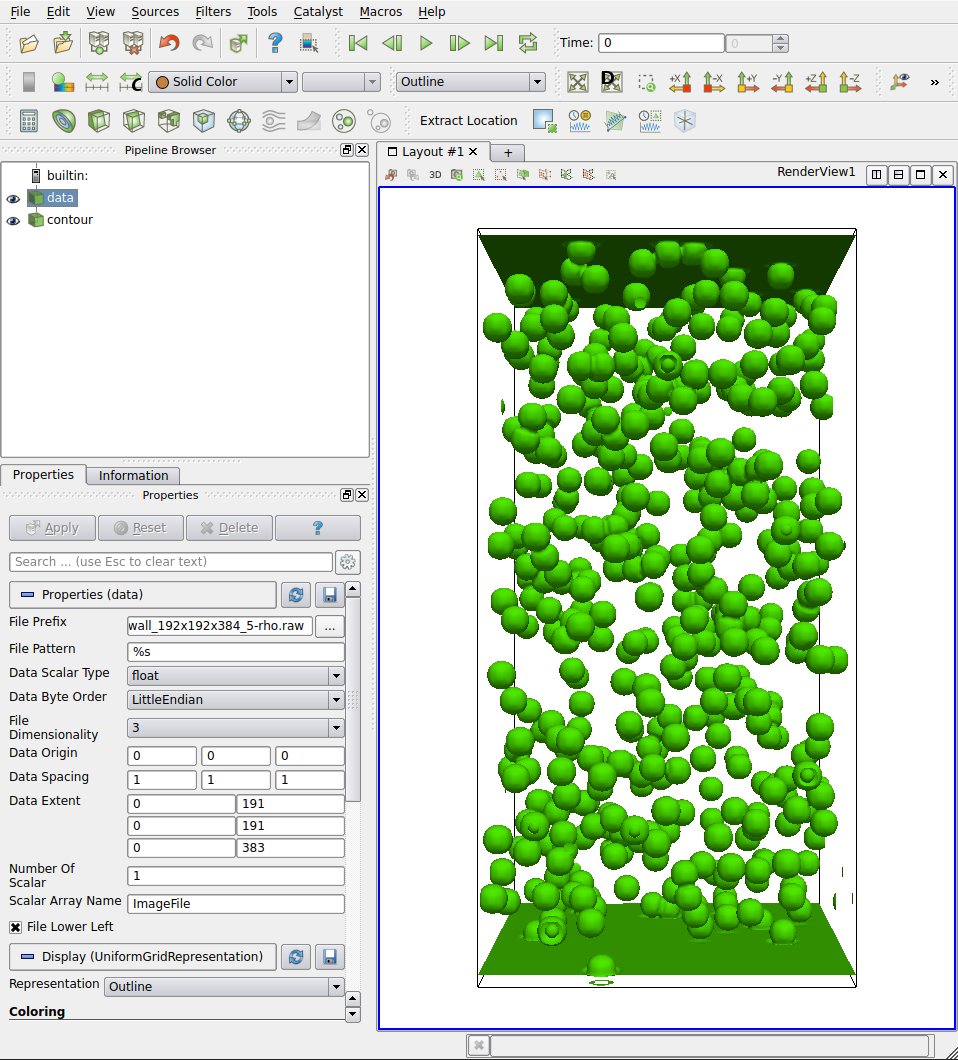The height and width of the screenshot is (1060, 958).
Task: Click the Delete button
Action: [x=229, y=528]
